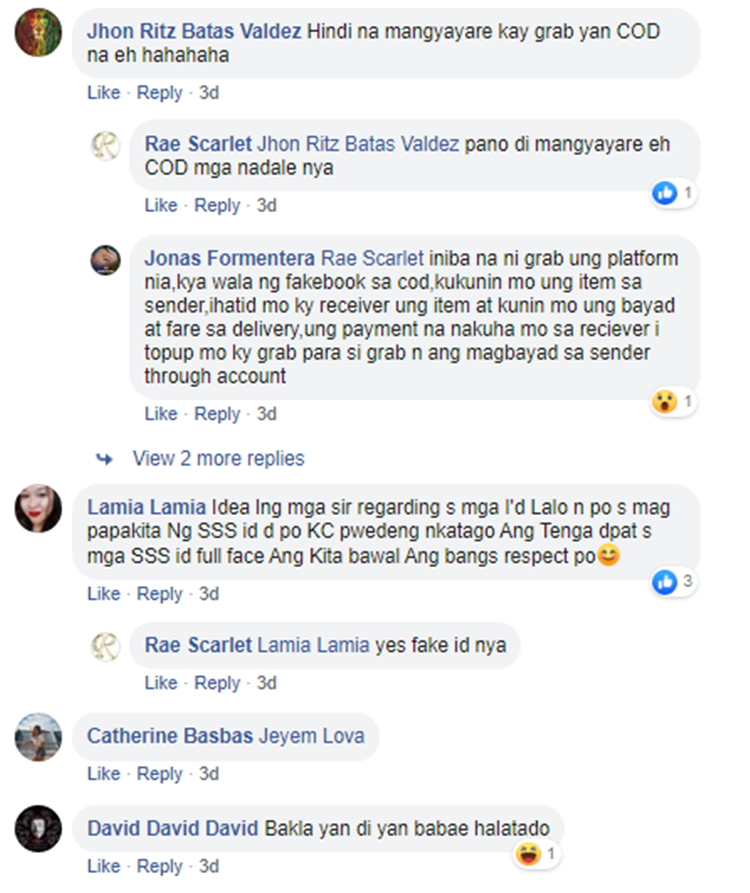Reply to Jonas Formentera's comment

217,413
